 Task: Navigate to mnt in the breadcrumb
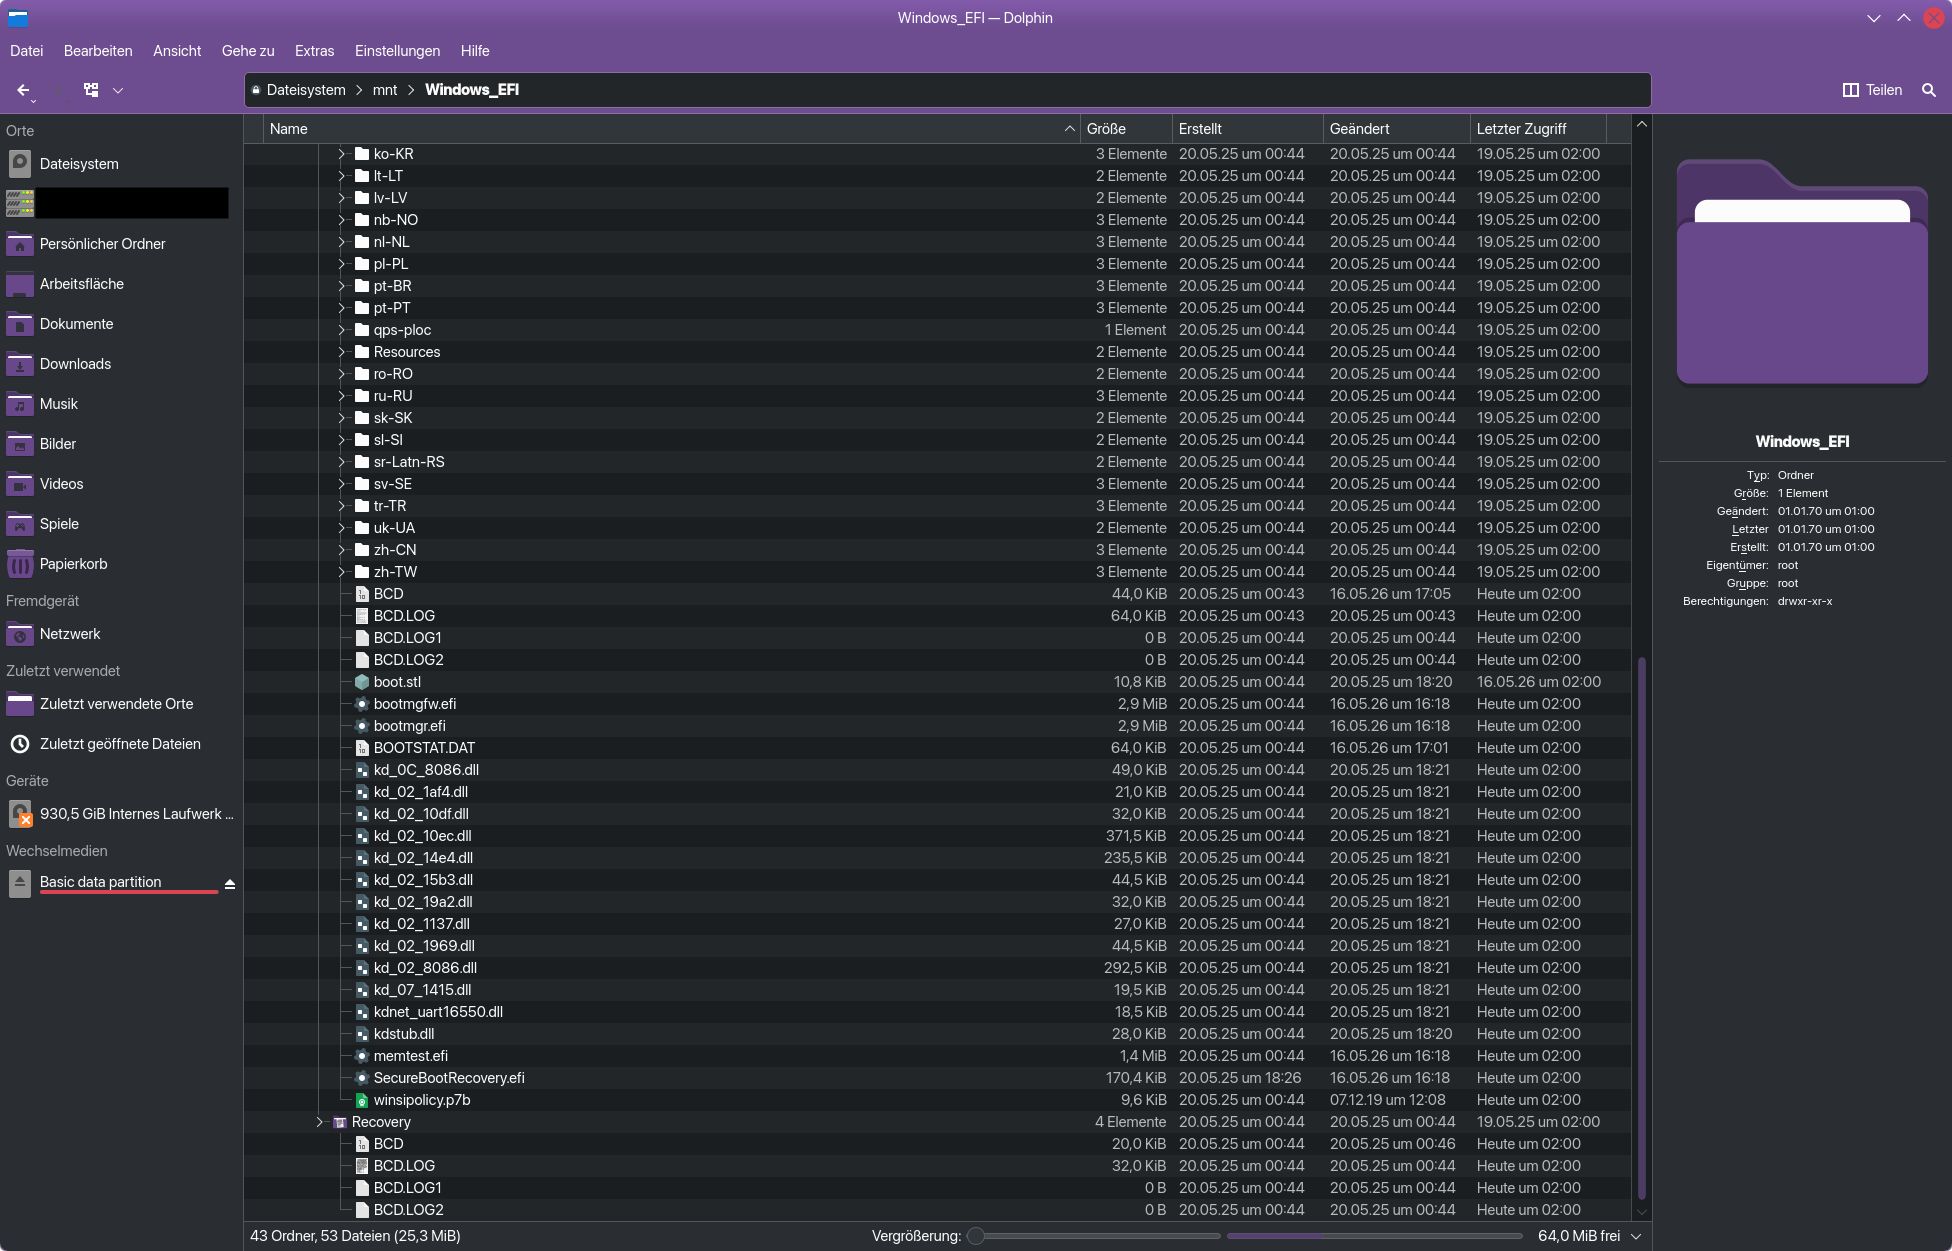[385, 90]
